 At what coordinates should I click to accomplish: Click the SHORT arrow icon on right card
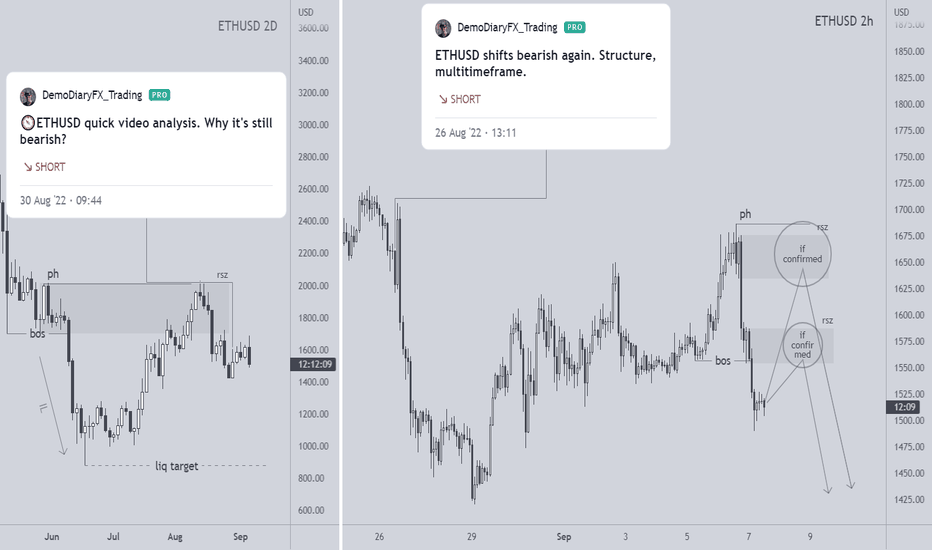pos(443,99)
